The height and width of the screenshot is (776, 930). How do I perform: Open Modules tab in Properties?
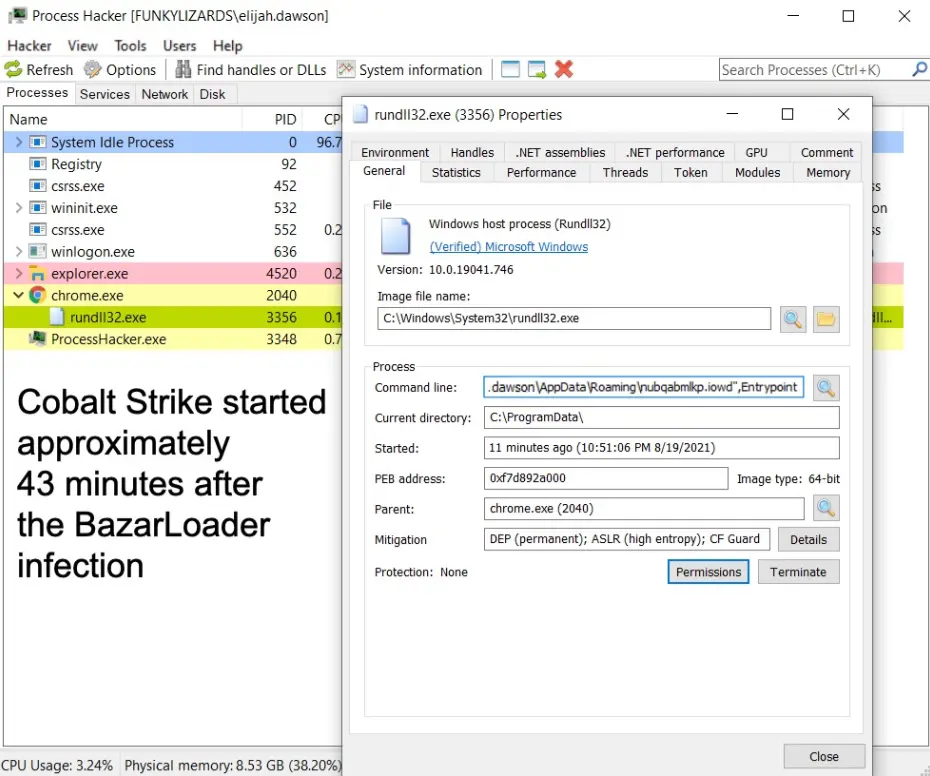point(757,173)
